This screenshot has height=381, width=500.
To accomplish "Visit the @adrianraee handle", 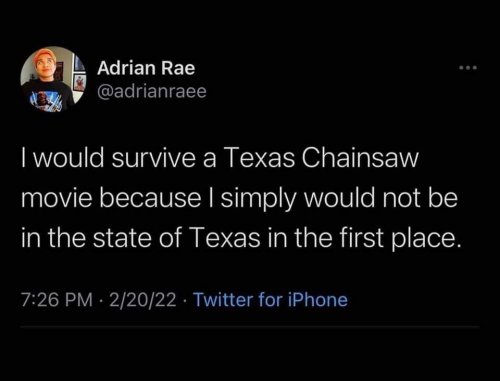I will [152, 91].
